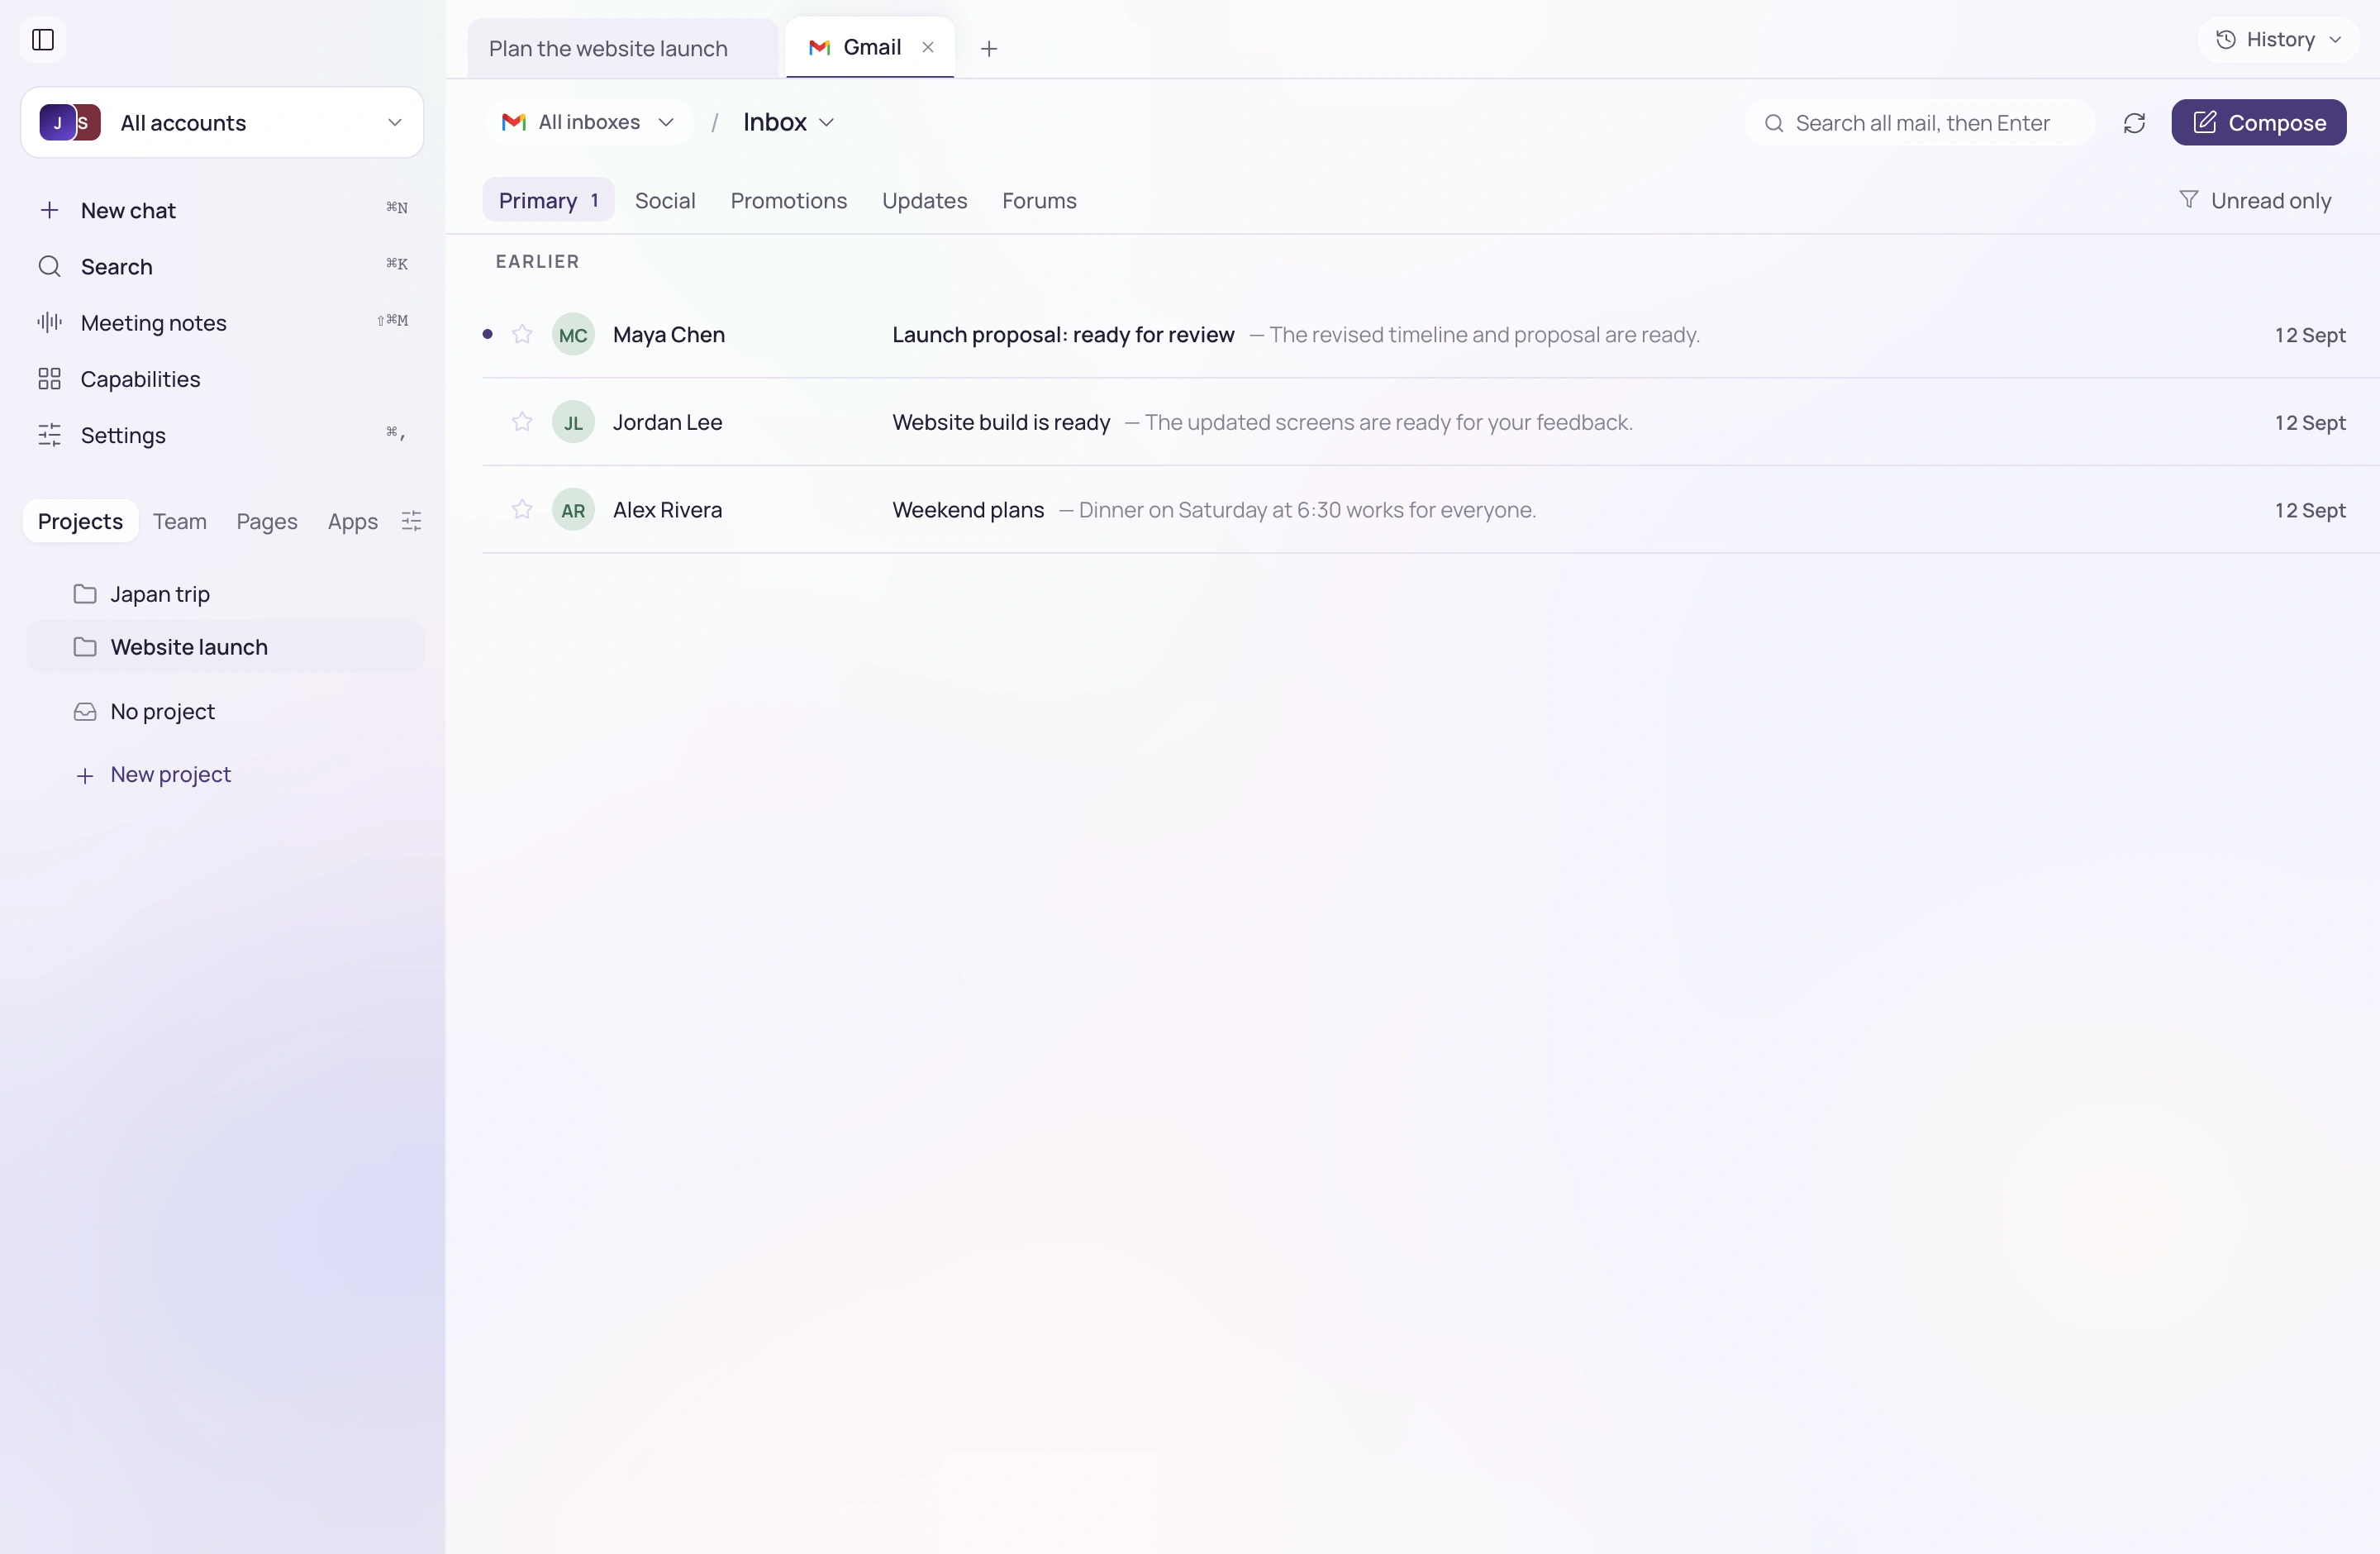Open the Promotions tab
2380x1554 pixels.
[789, 201]
